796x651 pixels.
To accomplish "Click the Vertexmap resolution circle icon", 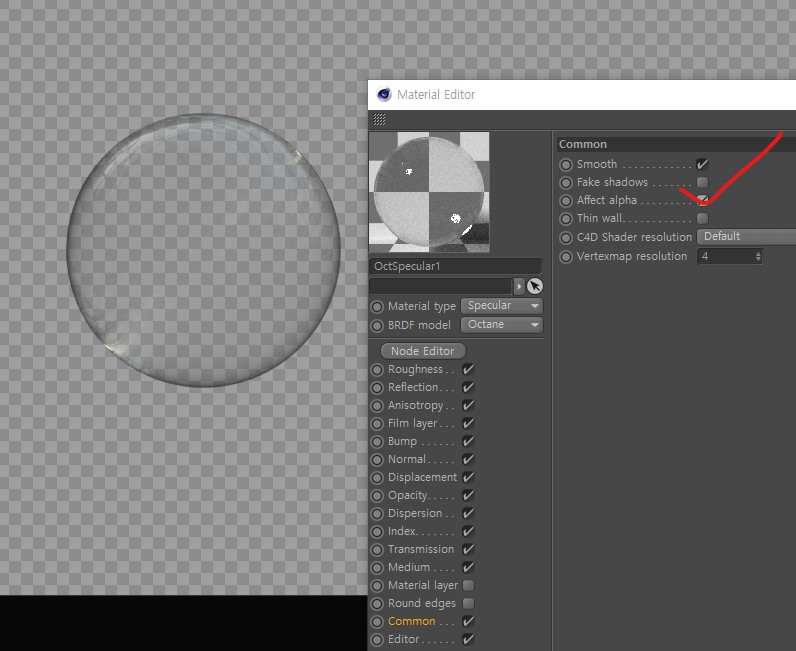I will (x=566, y=257).
